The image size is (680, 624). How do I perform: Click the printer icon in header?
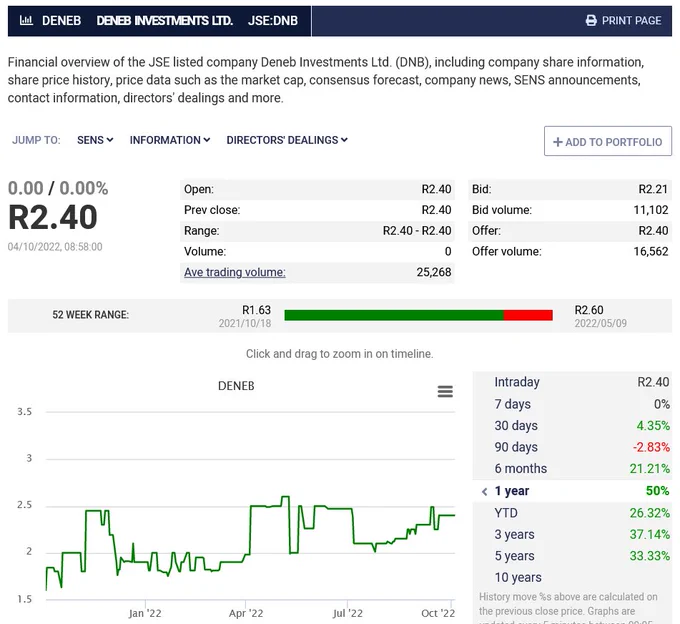tap(591, 20)
